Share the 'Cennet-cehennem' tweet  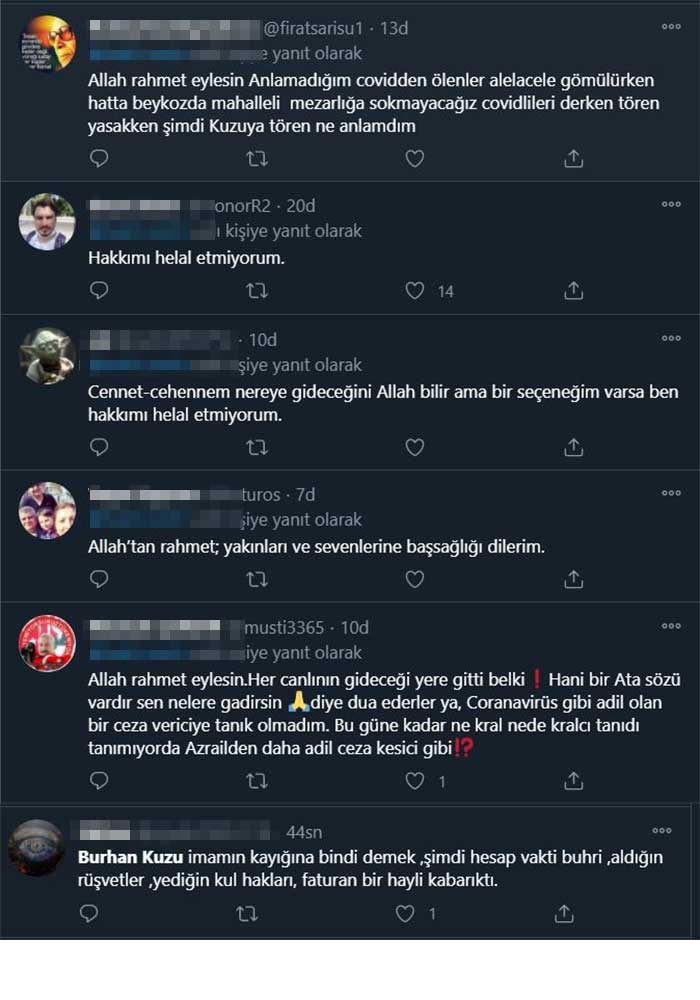(574, 447)
